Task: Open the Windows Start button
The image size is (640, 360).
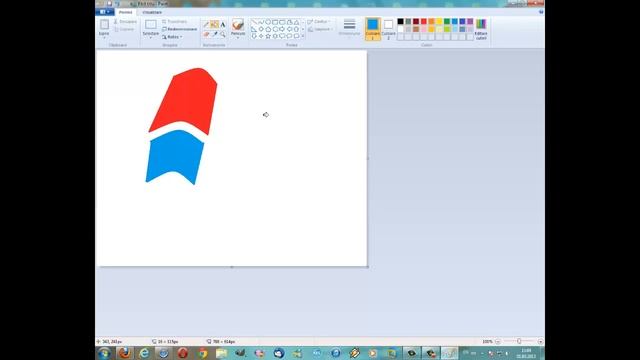Action: pyautogui.click(x=104, y=353)
